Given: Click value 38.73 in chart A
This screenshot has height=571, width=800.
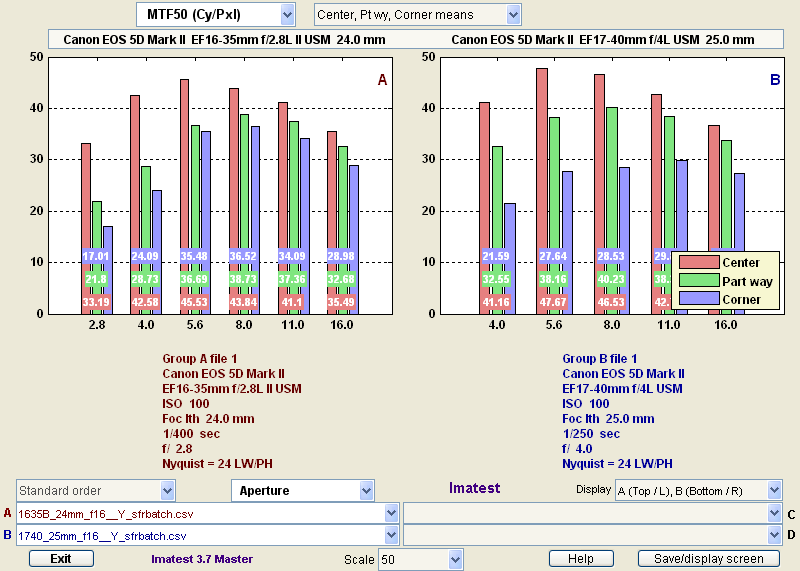Looking at the screenshot, I should pyautogui.click(x=243, y=279).
